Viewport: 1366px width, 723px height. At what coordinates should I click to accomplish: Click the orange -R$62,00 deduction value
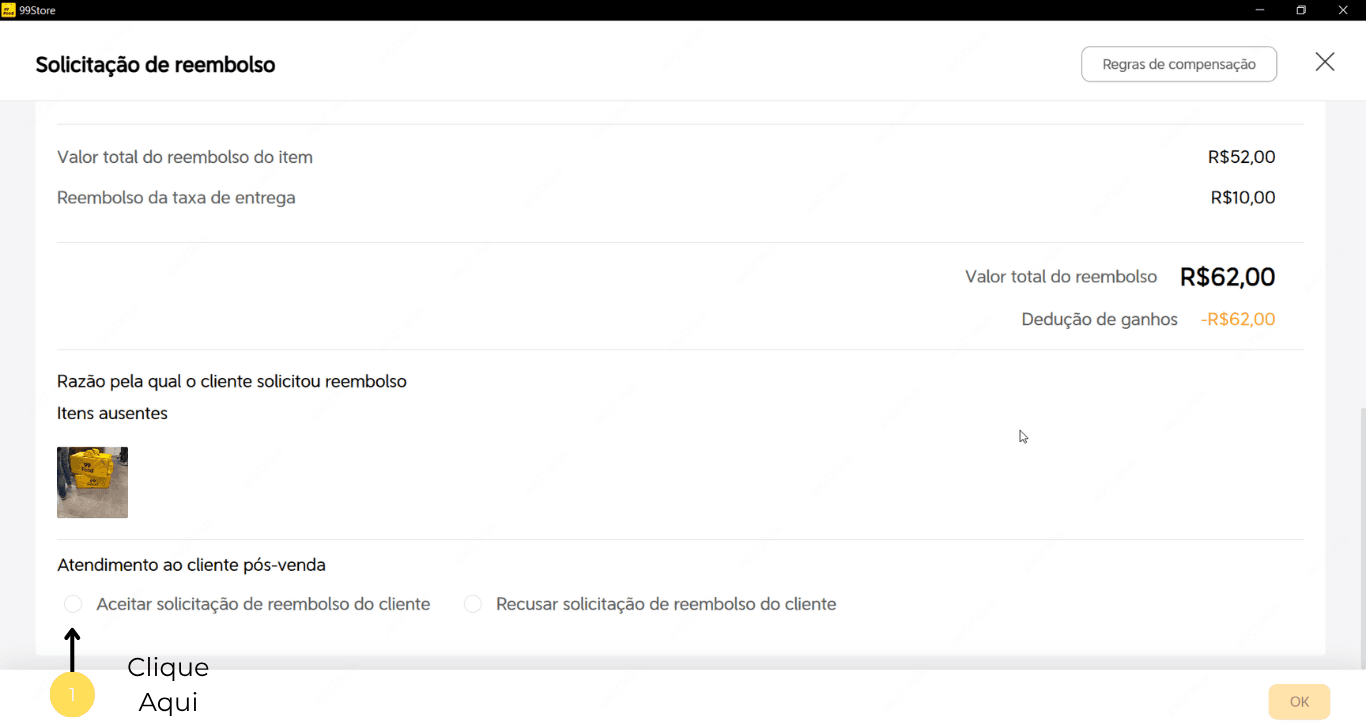pos(1237,320)
